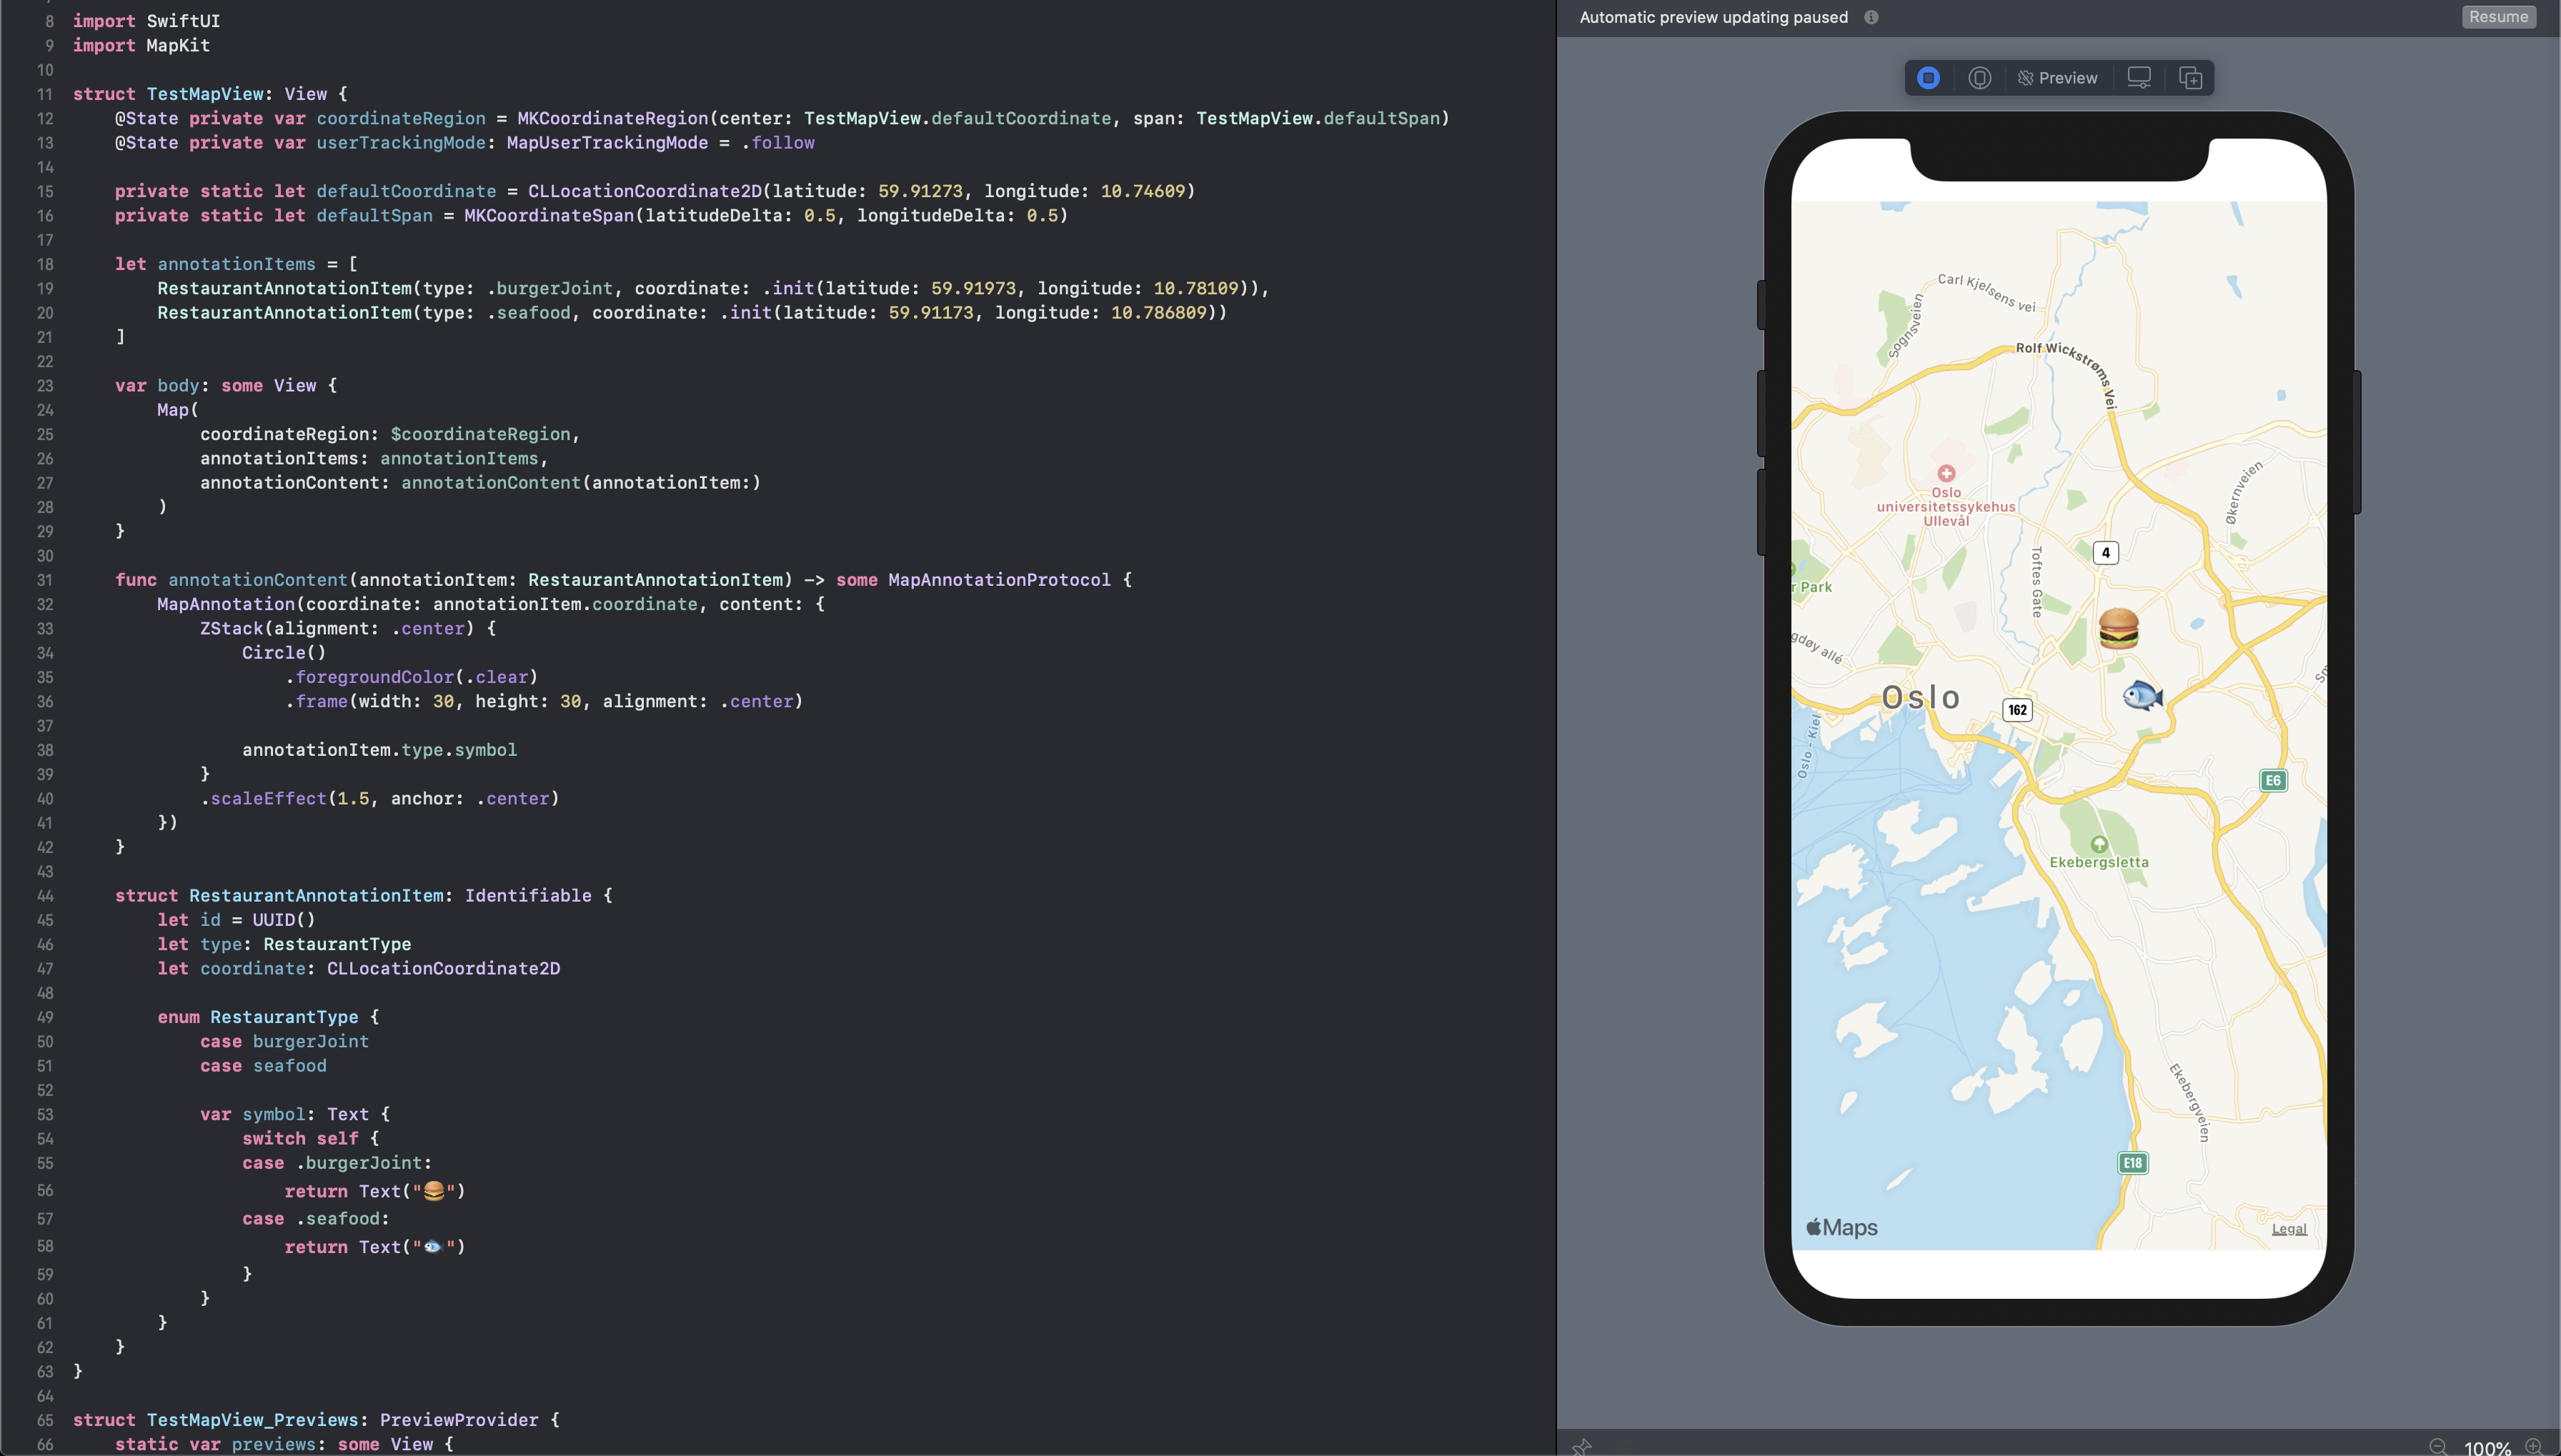Stop the live preview with blue button
This screenshot has height=1456, width=2561.
pyautogui.click(x=1928, y=78)
